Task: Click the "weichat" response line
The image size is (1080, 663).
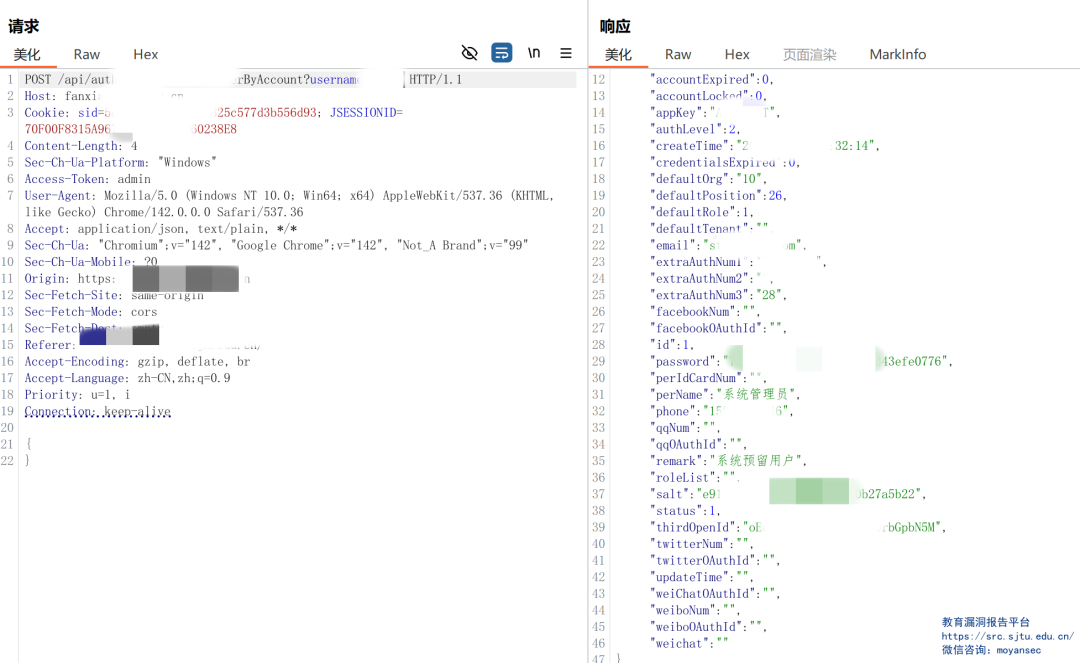Action: coord(689,644)
